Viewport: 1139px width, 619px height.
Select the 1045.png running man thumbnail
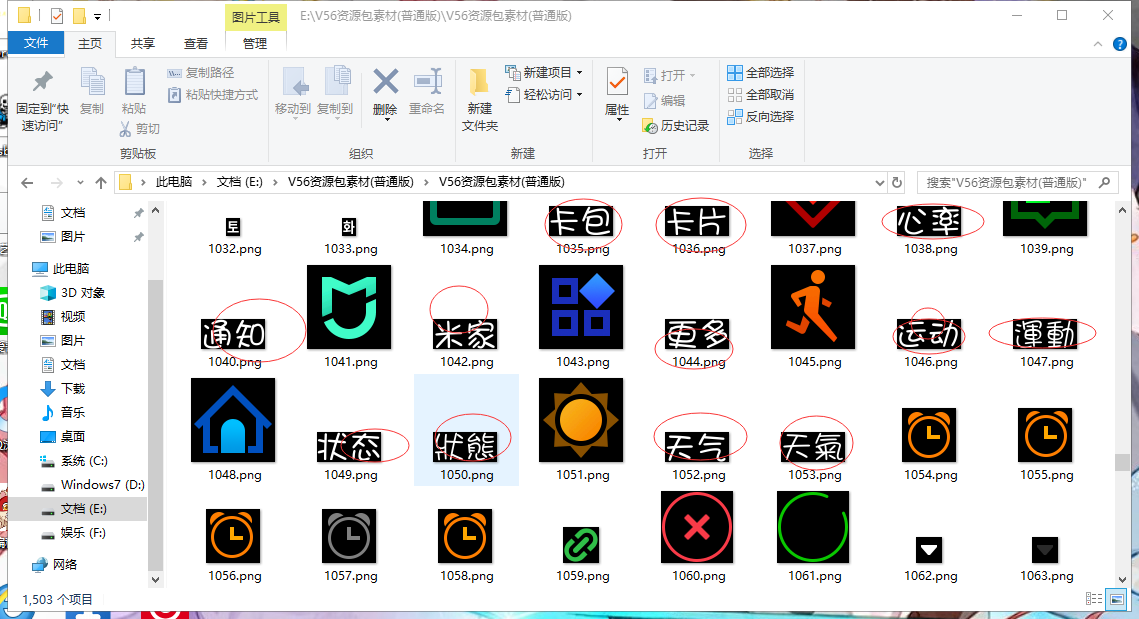point(813,307)
